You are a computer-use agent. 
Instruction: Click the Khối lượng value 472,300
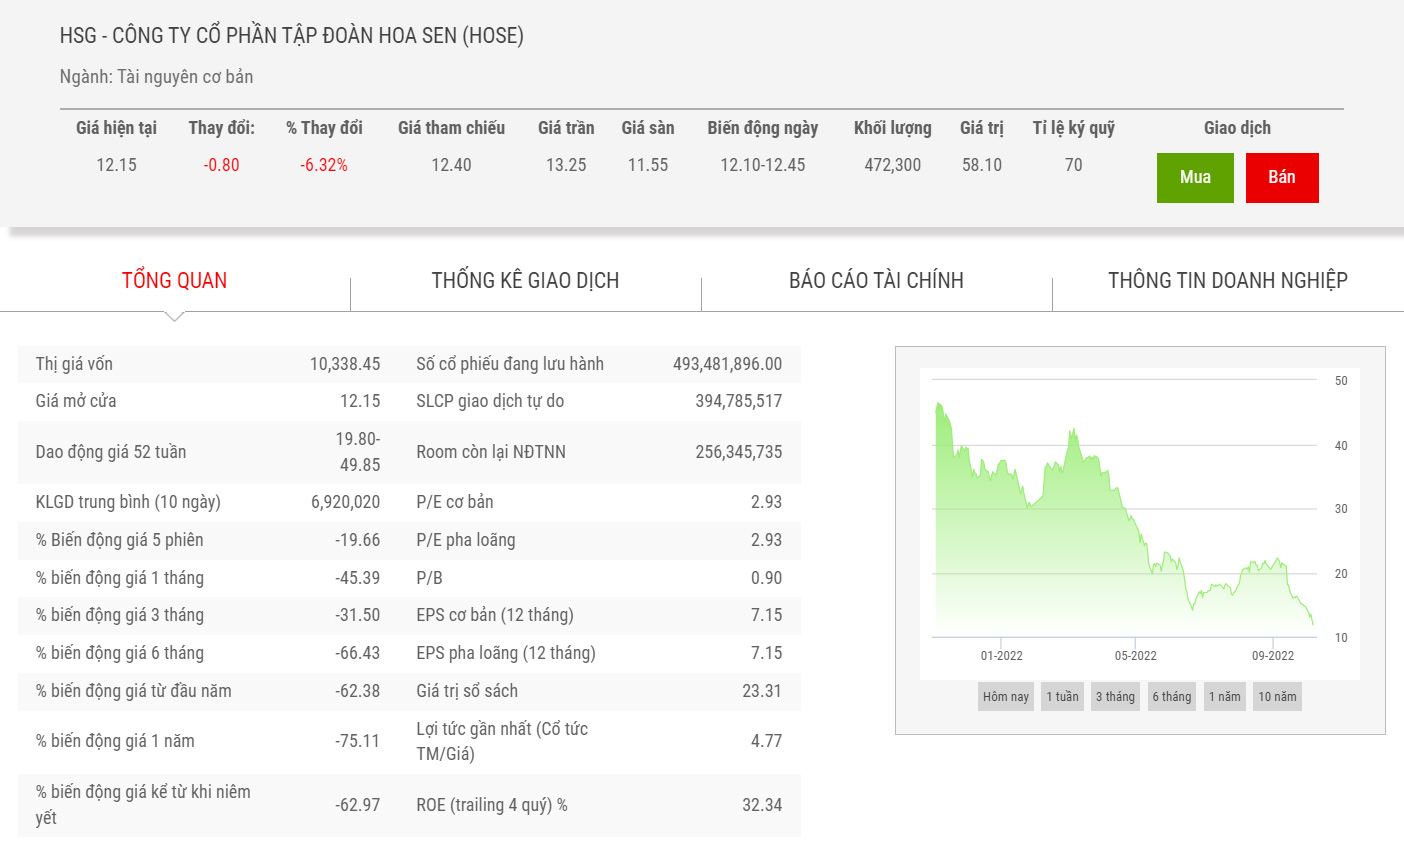(x=892, y=165)
